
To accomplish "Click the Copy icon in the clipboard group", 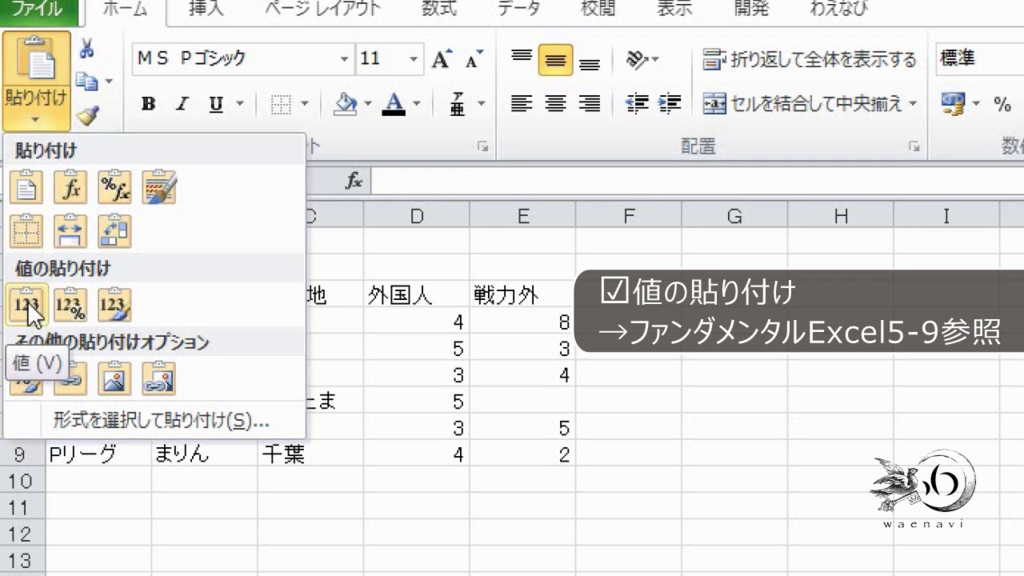I will click(88, 82).
